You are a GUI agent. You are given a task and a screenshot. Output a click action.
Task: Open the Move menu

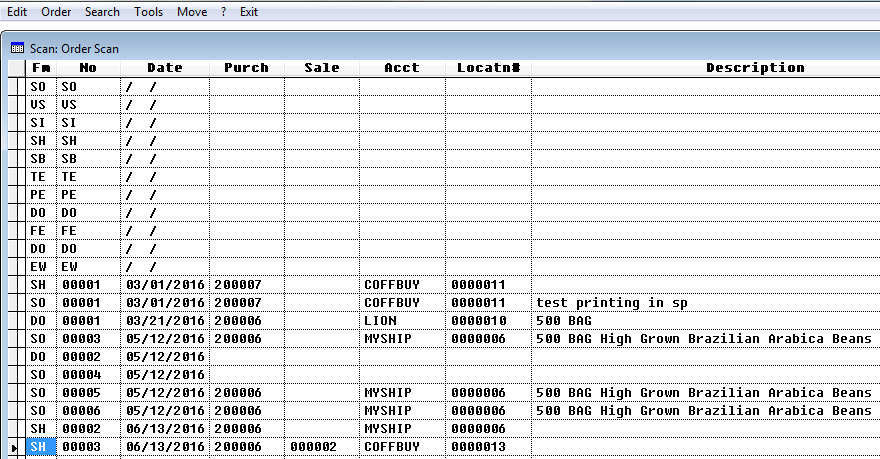[x=192, y=12]
